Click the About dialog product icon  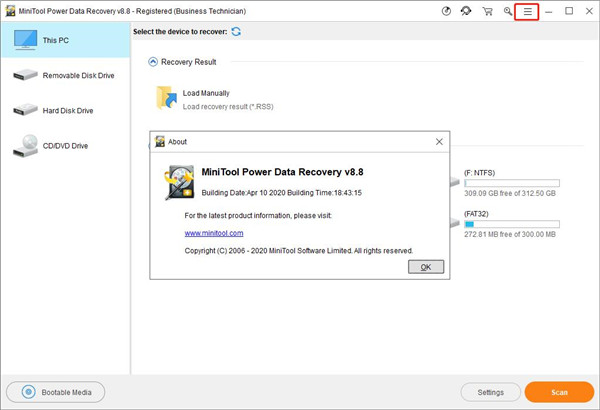pos(179,182)
